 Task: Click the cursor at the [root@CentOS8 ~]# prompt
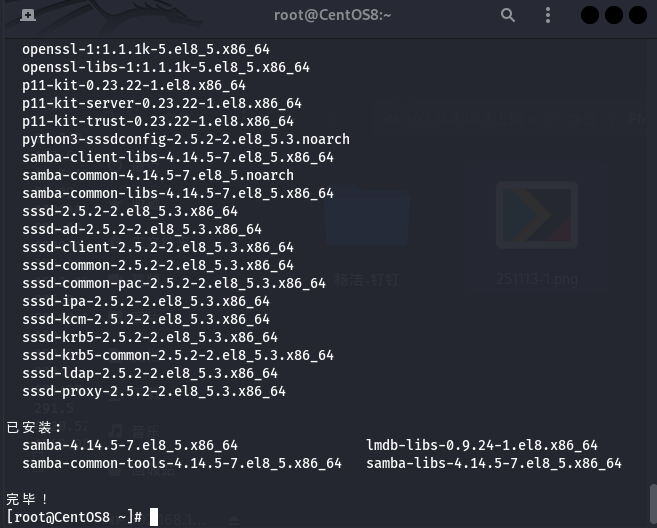(x=153, y=517)
